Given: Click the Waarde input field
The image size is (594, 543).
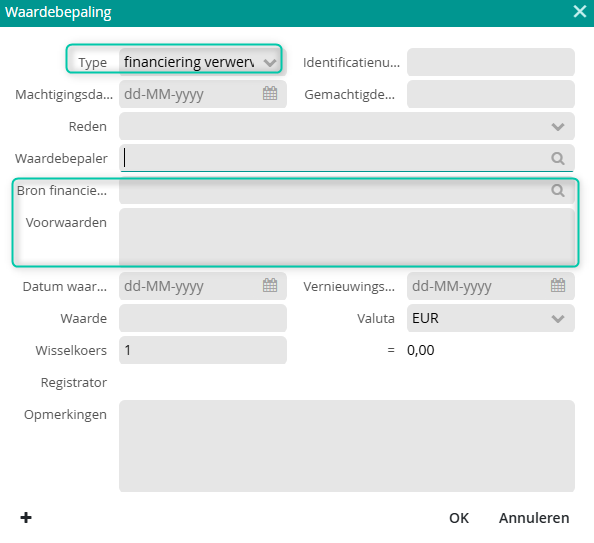Looking at the screenshot, I should click(203, 318).
